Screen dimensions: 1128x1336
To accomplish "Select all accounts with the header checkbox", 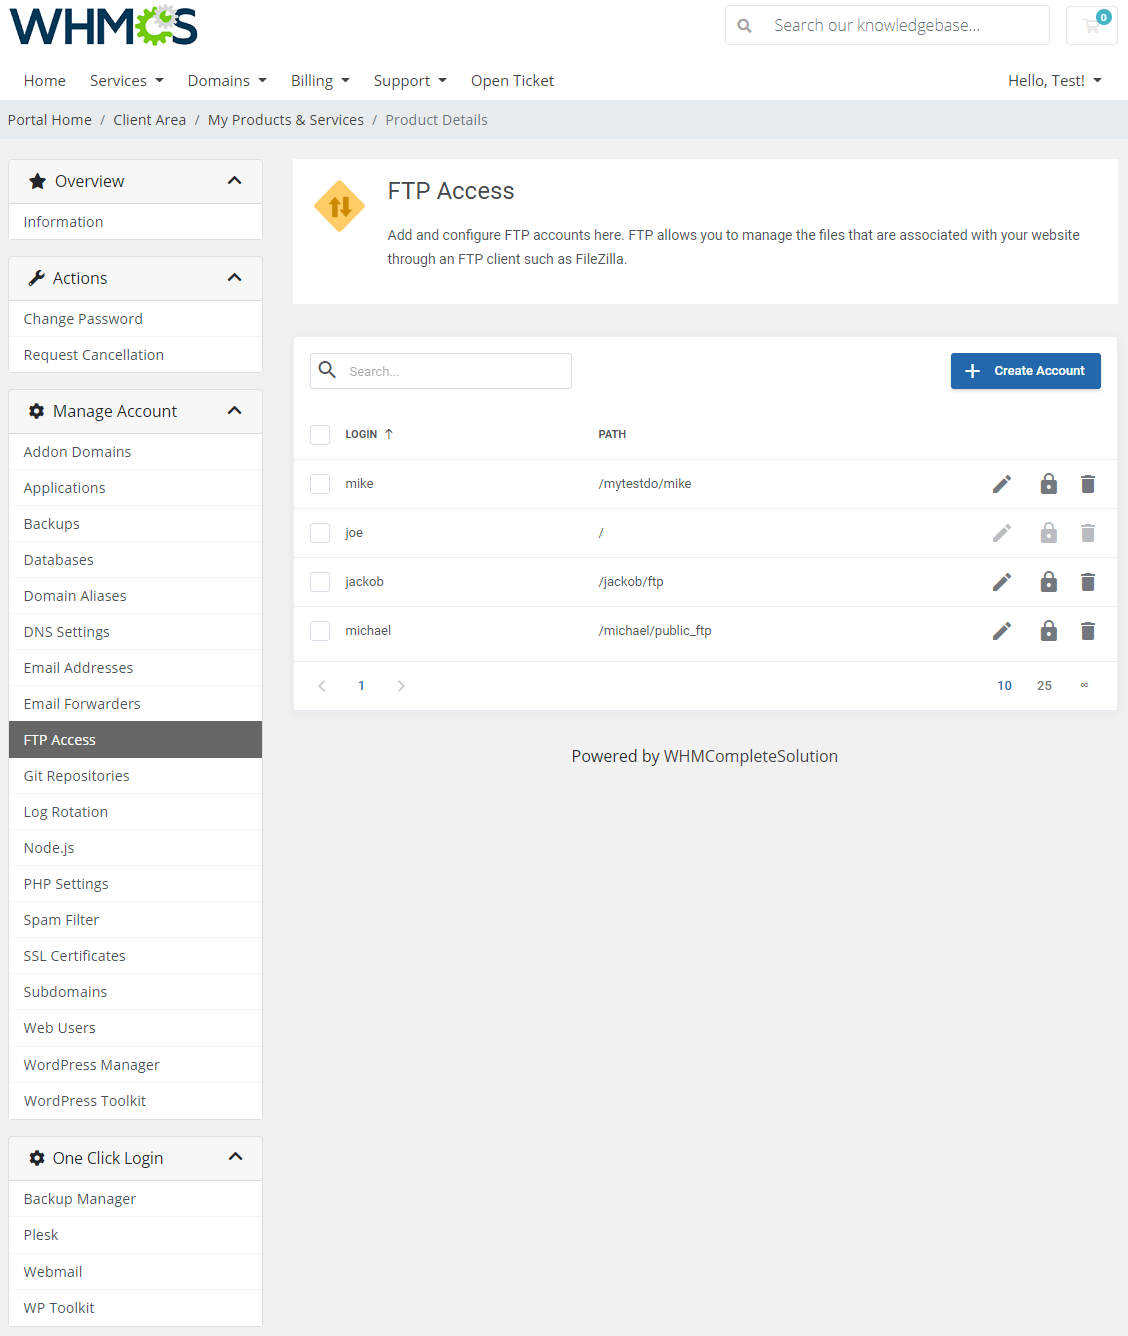I will coord(320,434).
